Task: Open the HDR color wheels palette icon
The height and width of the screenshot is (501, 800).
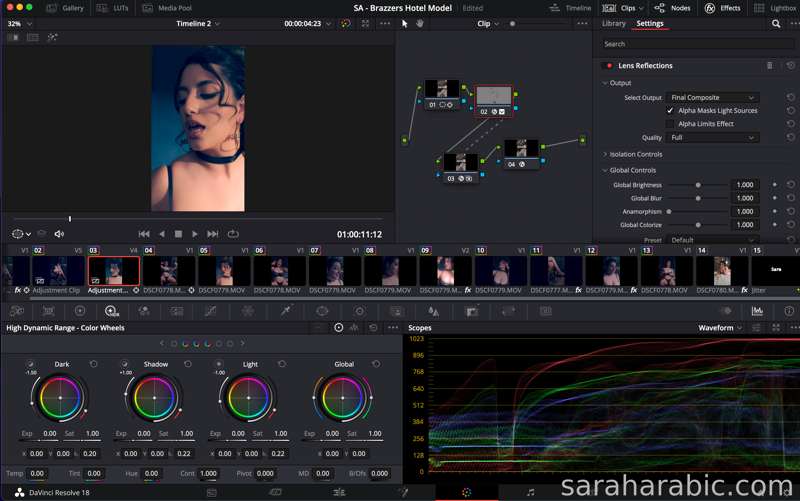Action: [x=111, y=311]
